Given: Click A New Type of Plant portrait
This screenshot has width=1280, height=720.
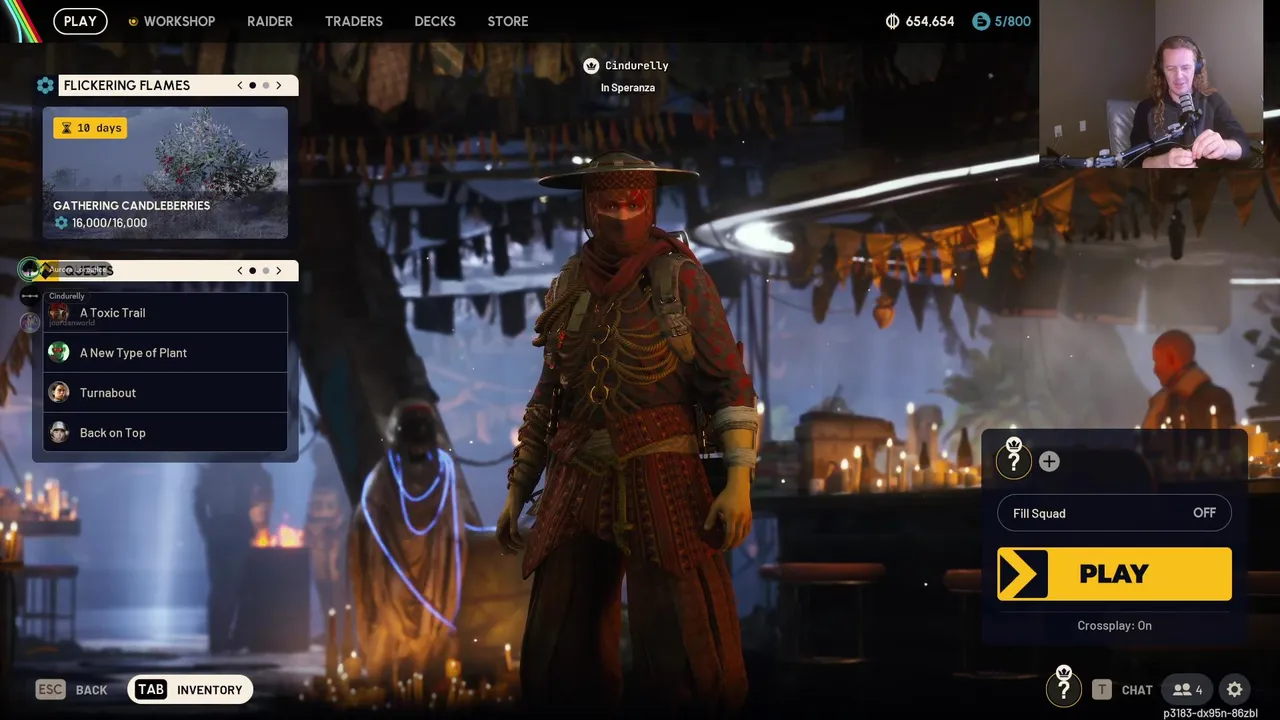Looking at the screenshot, I should 59,352.
